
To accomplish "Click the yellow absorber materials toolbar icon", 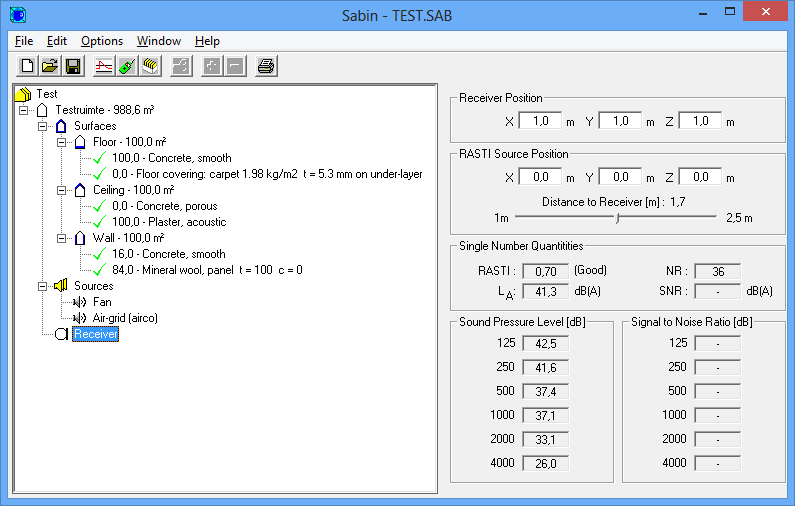I will click(x=150, y=66).
